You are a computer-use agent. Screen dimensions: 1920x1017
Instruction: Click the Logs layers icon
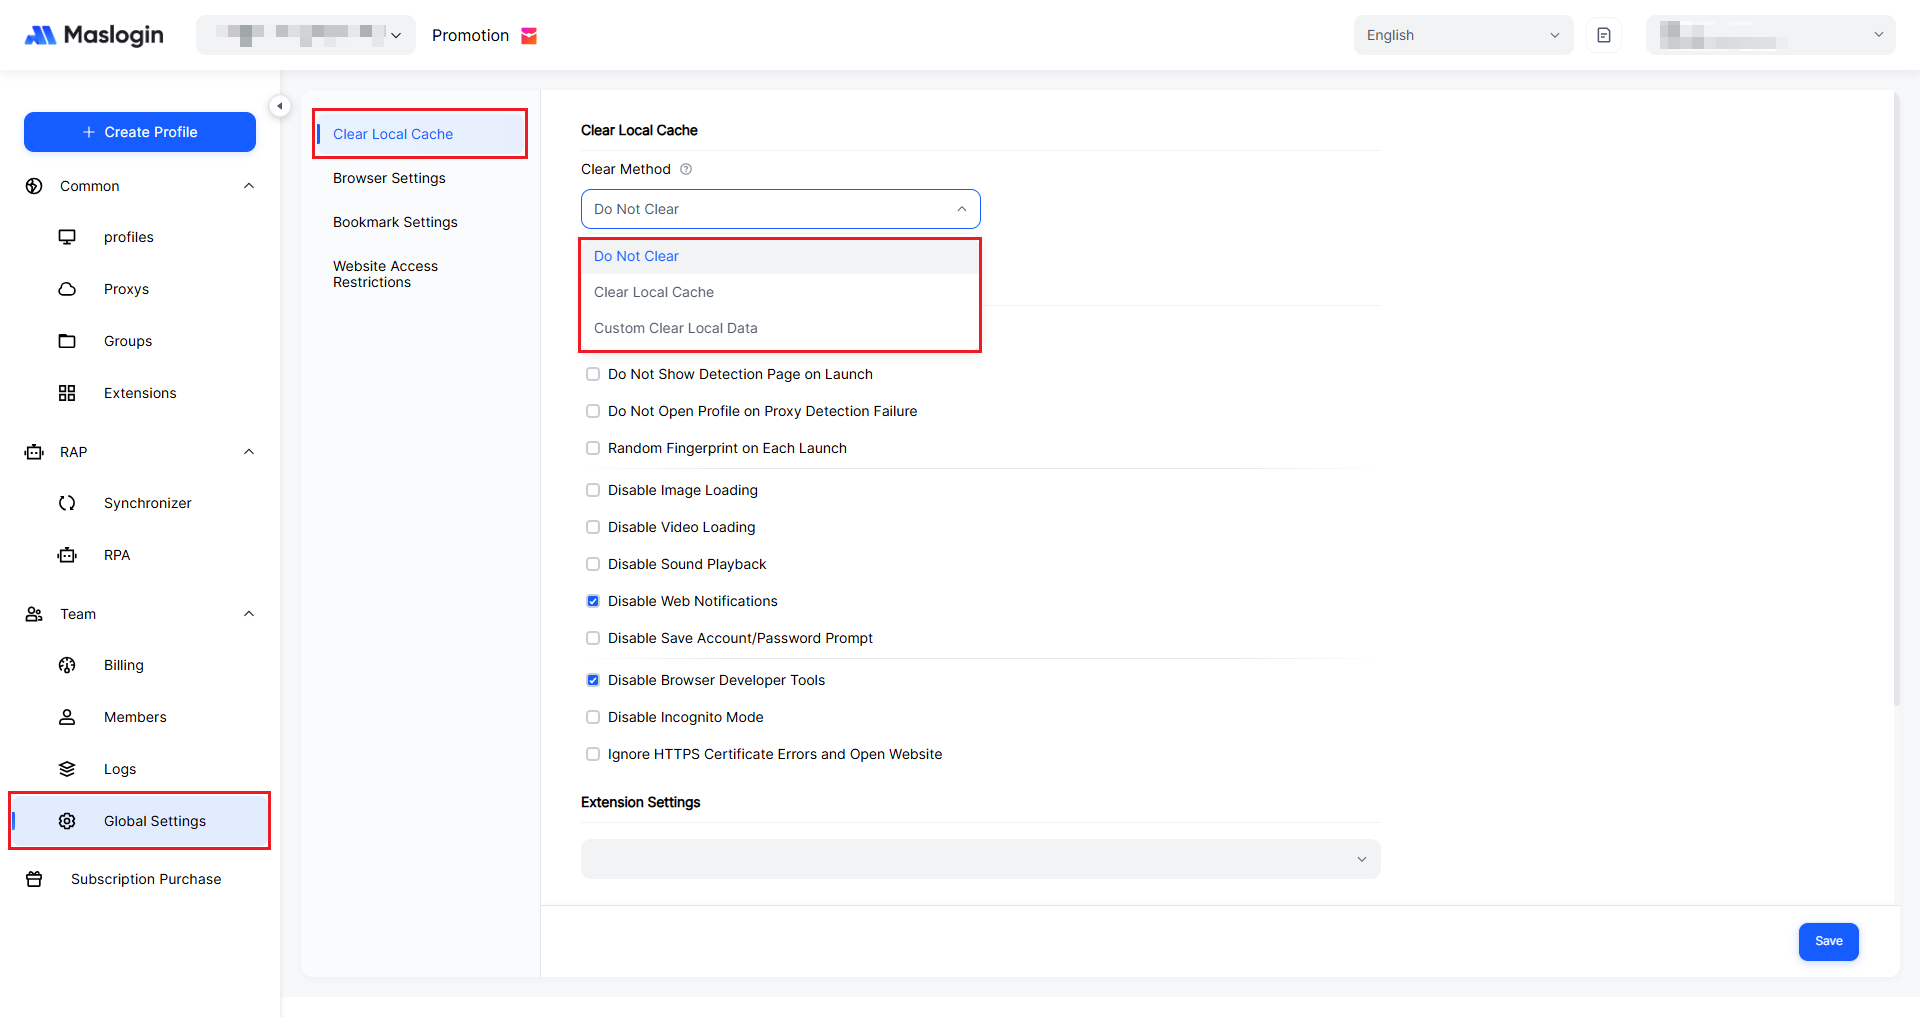coord(67,769)
